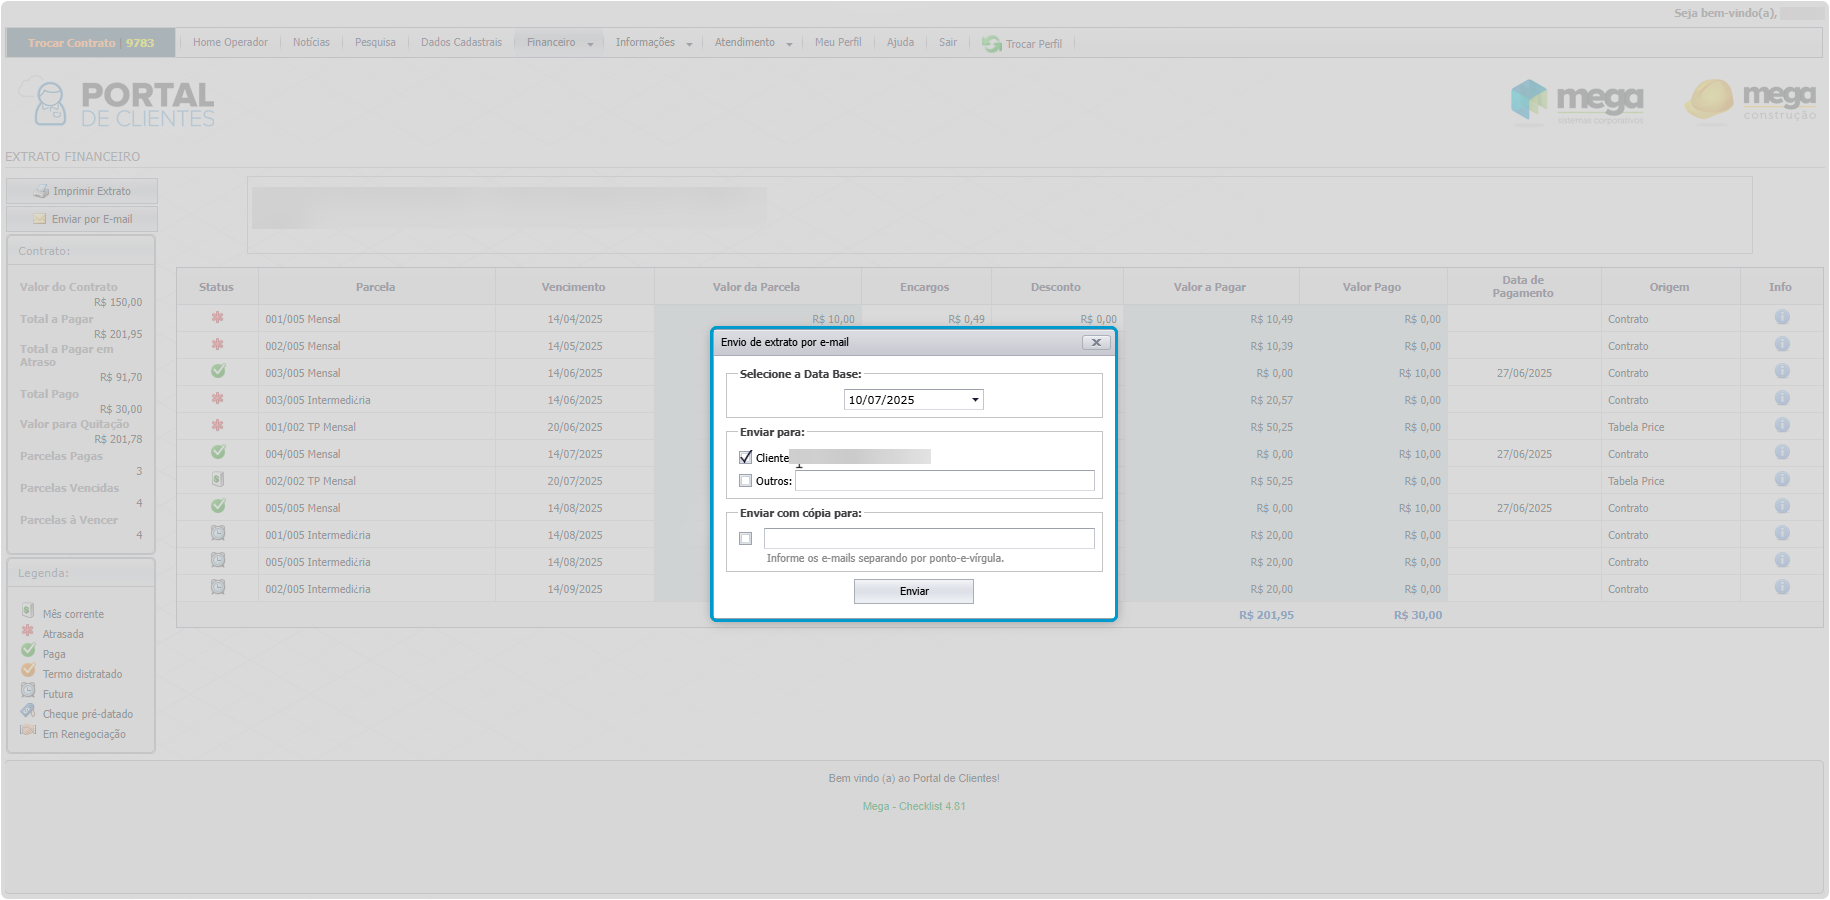This screenshot has height=900, width=1830.
Task: Click the Mega construção helmet logo
Action: pos(1749,101)
